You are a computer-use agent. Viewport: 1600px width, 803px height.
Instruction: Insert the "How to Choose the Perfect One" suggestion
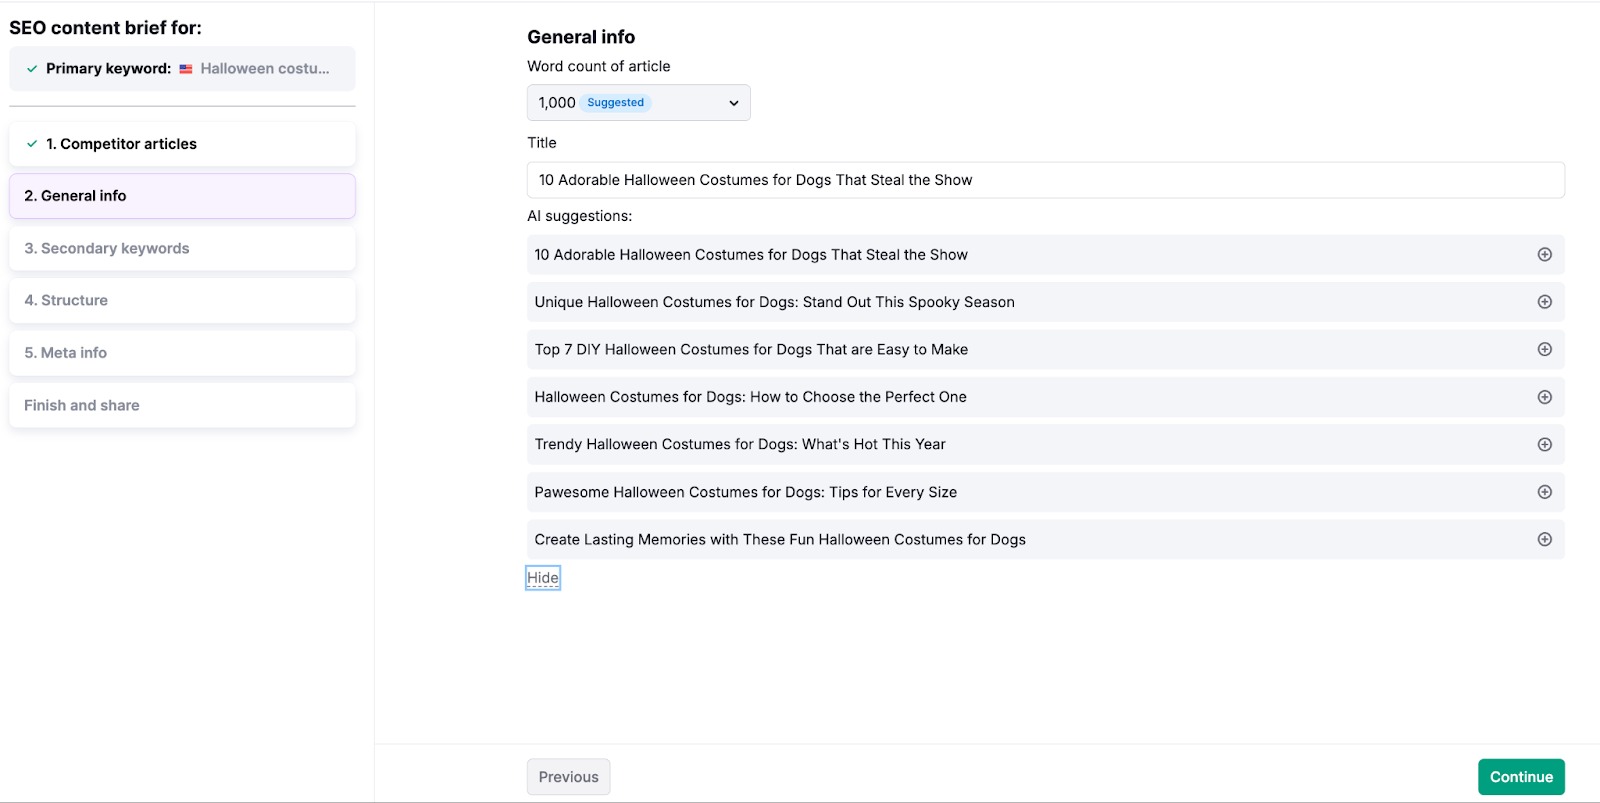tap(1544, 396)
